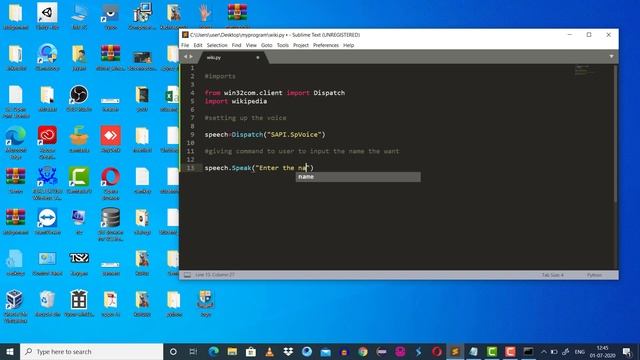This screenshot has height=360, width=640.
Task: Toggle the side bar panel switcher icon in status bar
Action: (187, 275)
